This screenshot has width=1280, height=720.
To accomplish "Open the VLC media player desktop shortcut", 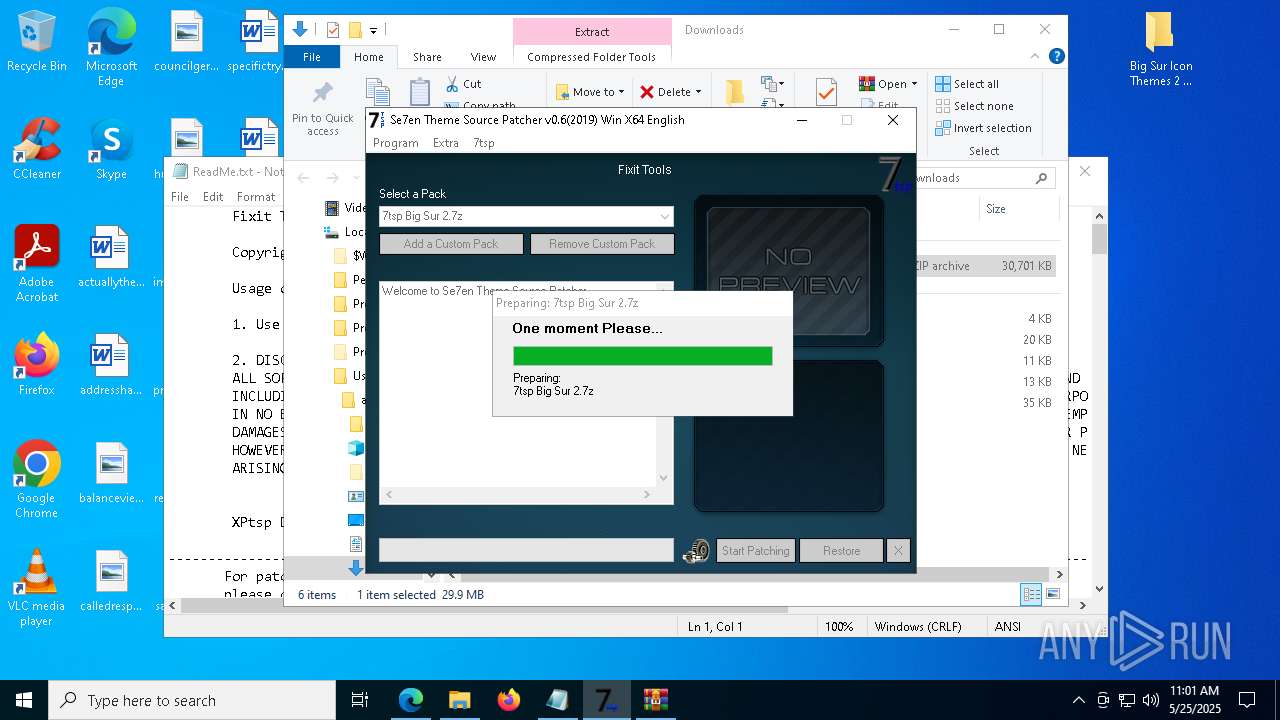I will [37, 587].
